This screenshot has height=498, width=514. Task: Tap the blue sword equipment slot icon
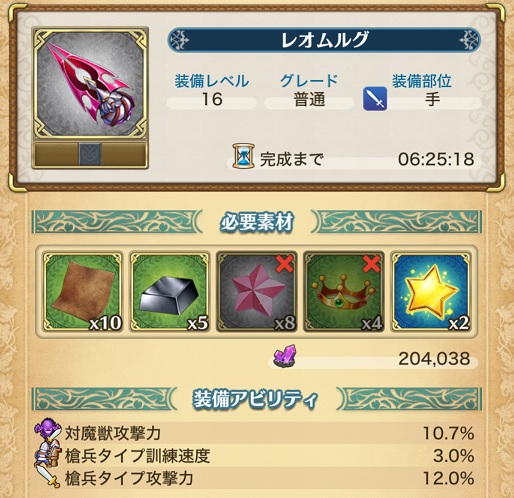click(x=375, y=99)
